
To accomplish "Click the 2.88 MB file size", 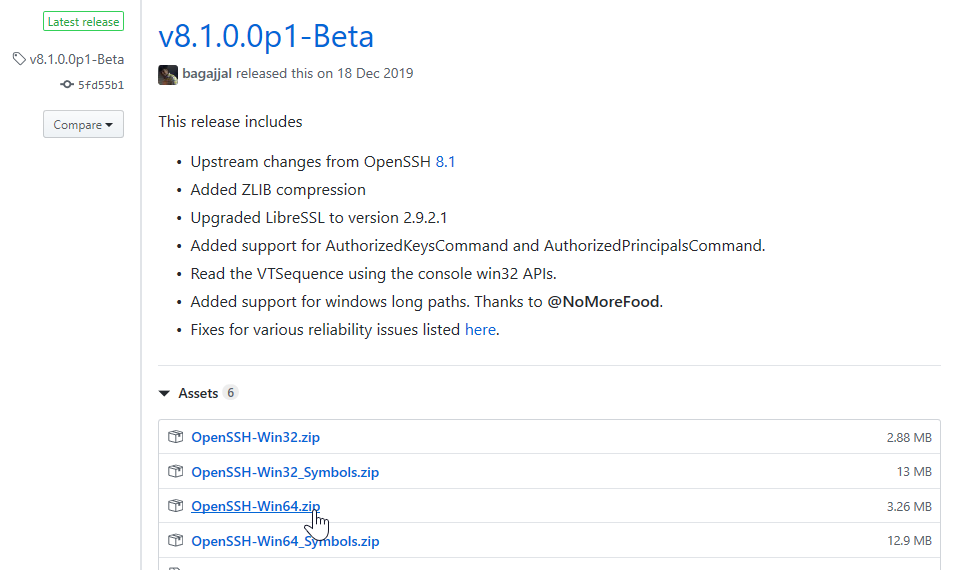I will (909, 437).
